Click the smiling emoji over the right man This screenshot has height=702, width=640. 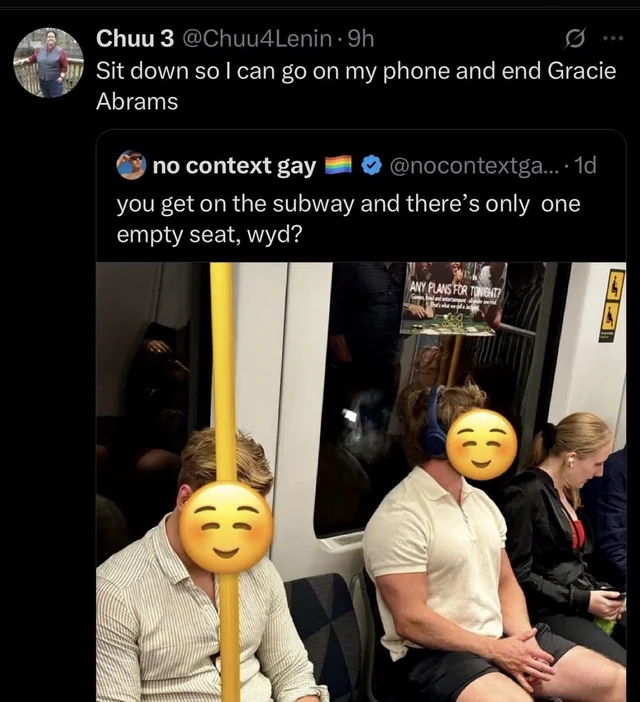pyautogui.click(x=482, y=445)
